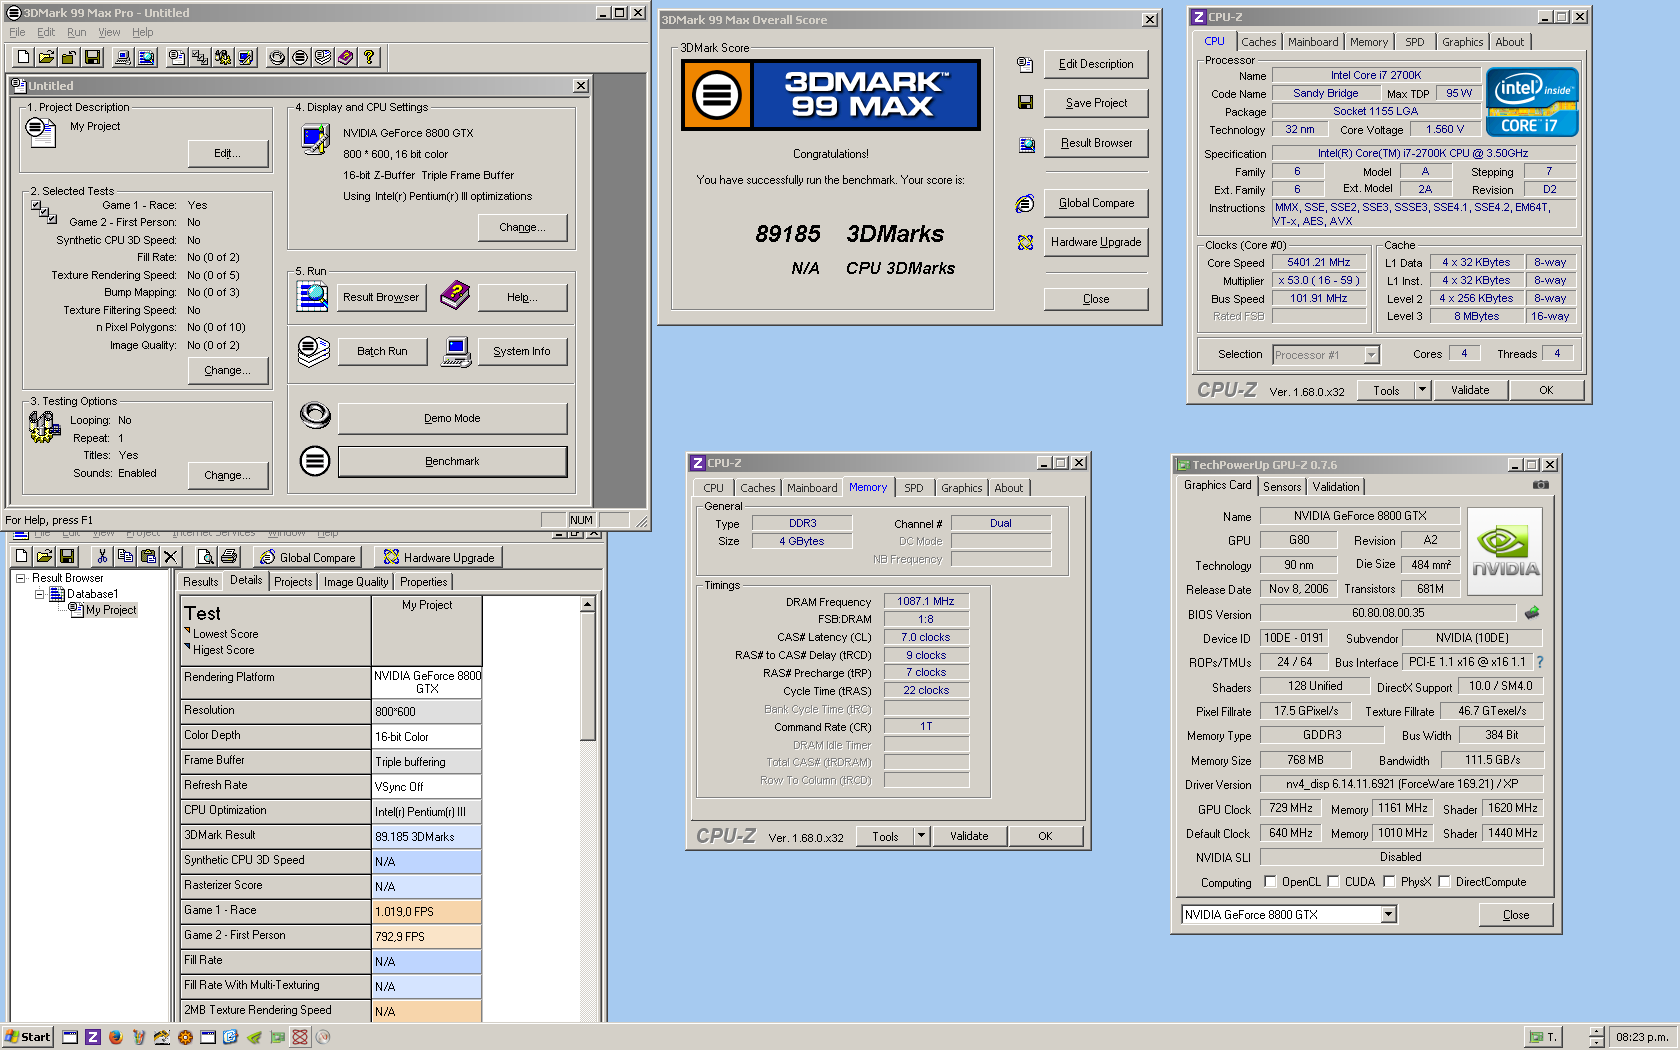The height and width of the screenshot is (1050, 1680).
Task: Click Hardware Upgrade in Result Browser toolbar
Action: 439,557
